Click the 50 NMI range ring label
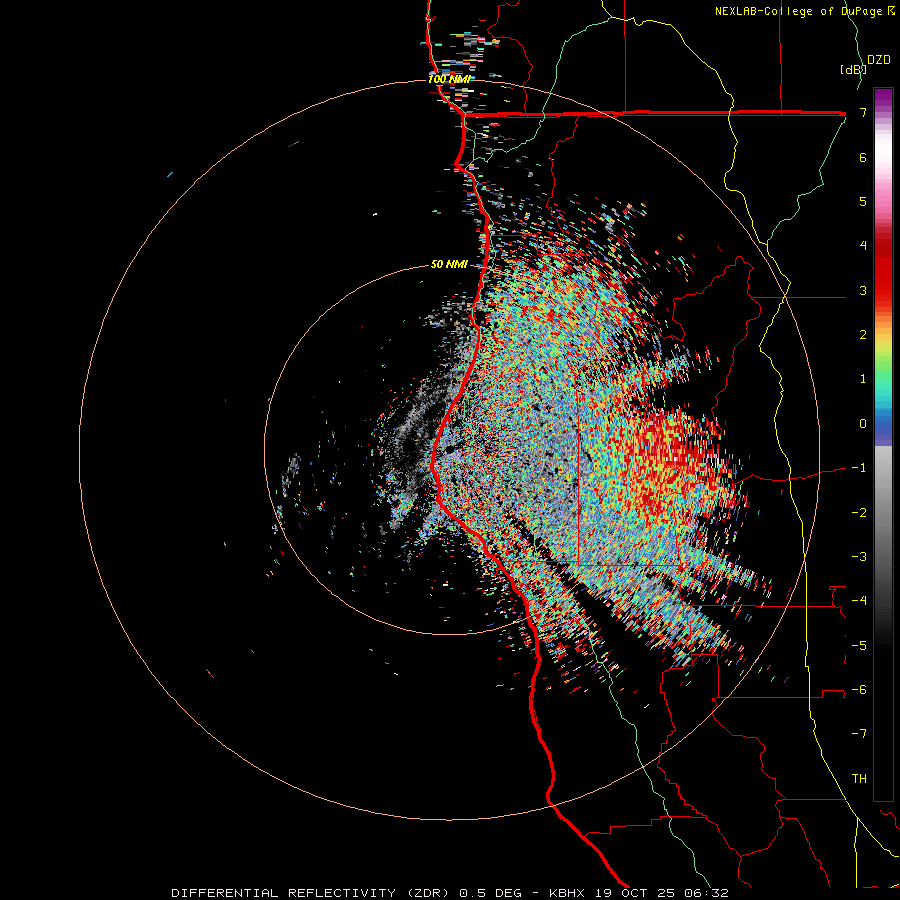900x900 pixels. pyautogui.click(x=449, y=264)
